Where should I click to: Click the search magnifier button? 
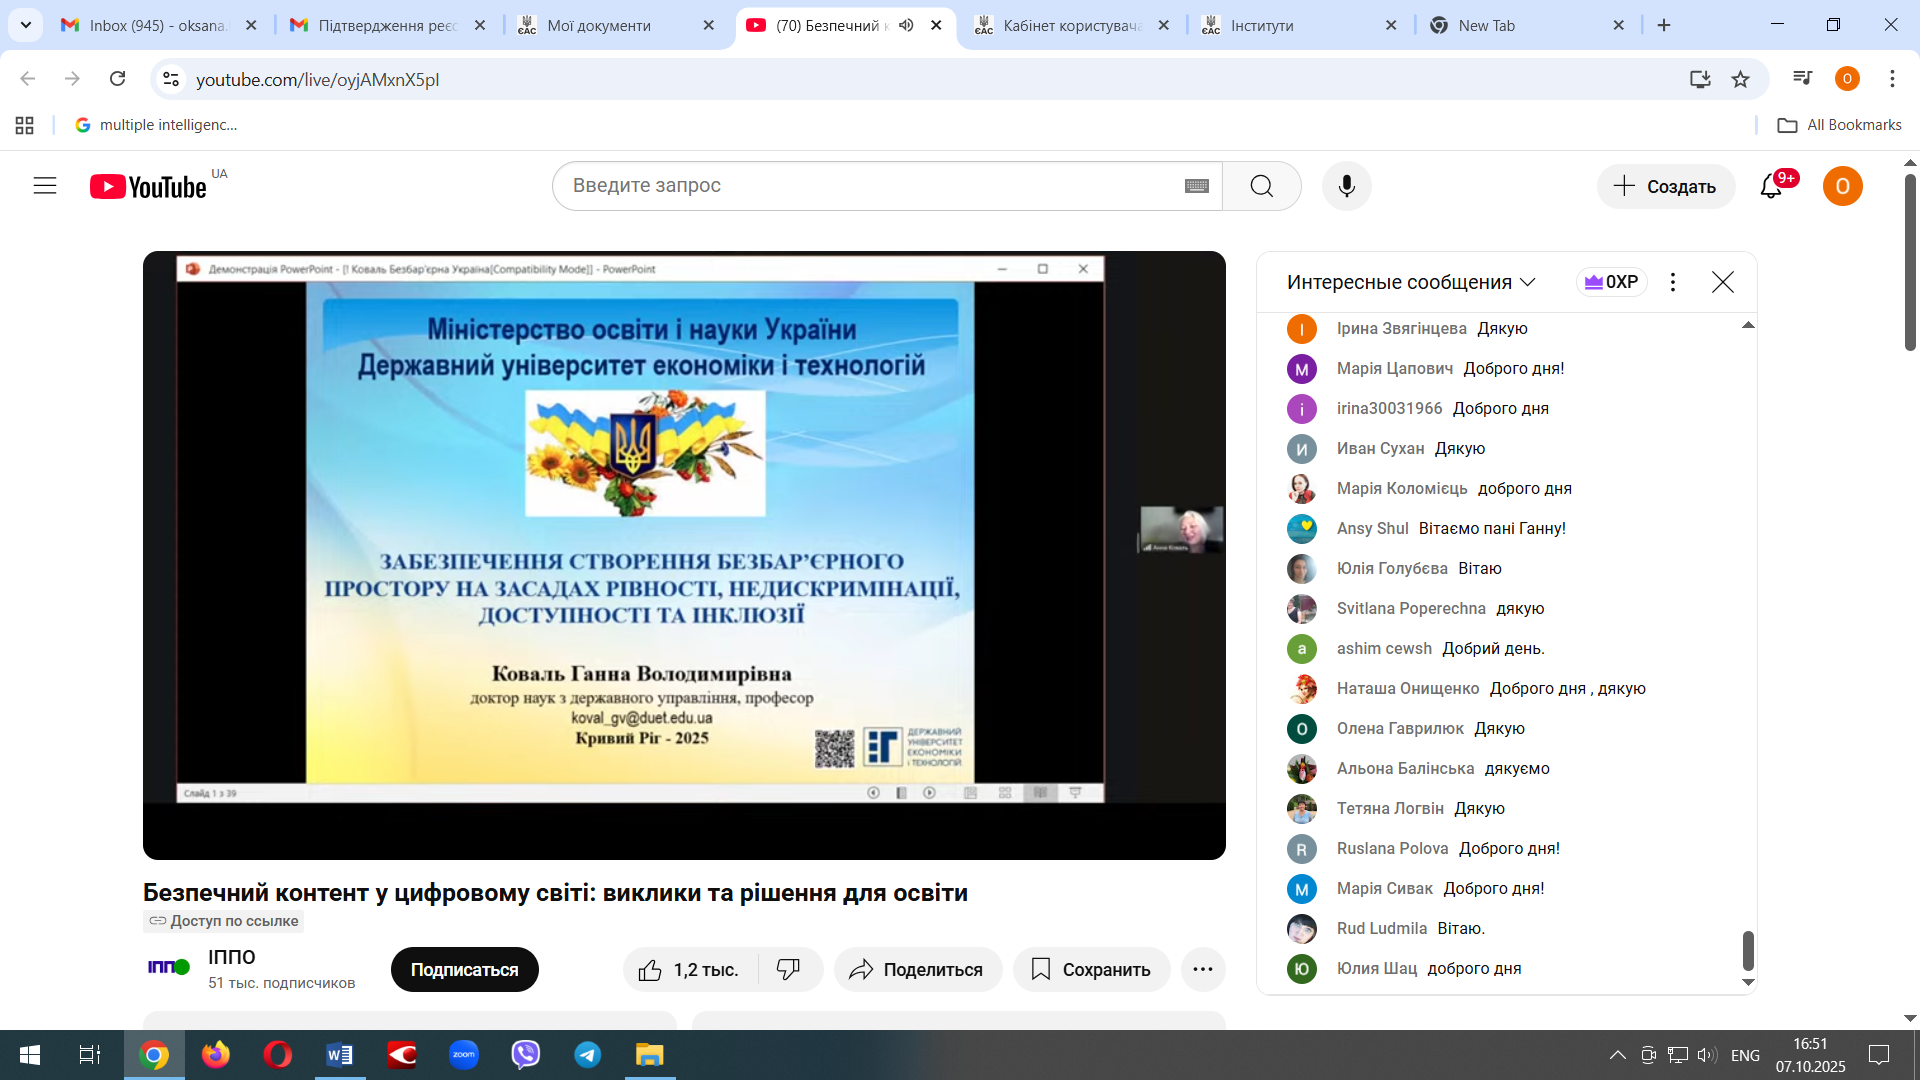pyautogui.click(x=1261, y=186)
